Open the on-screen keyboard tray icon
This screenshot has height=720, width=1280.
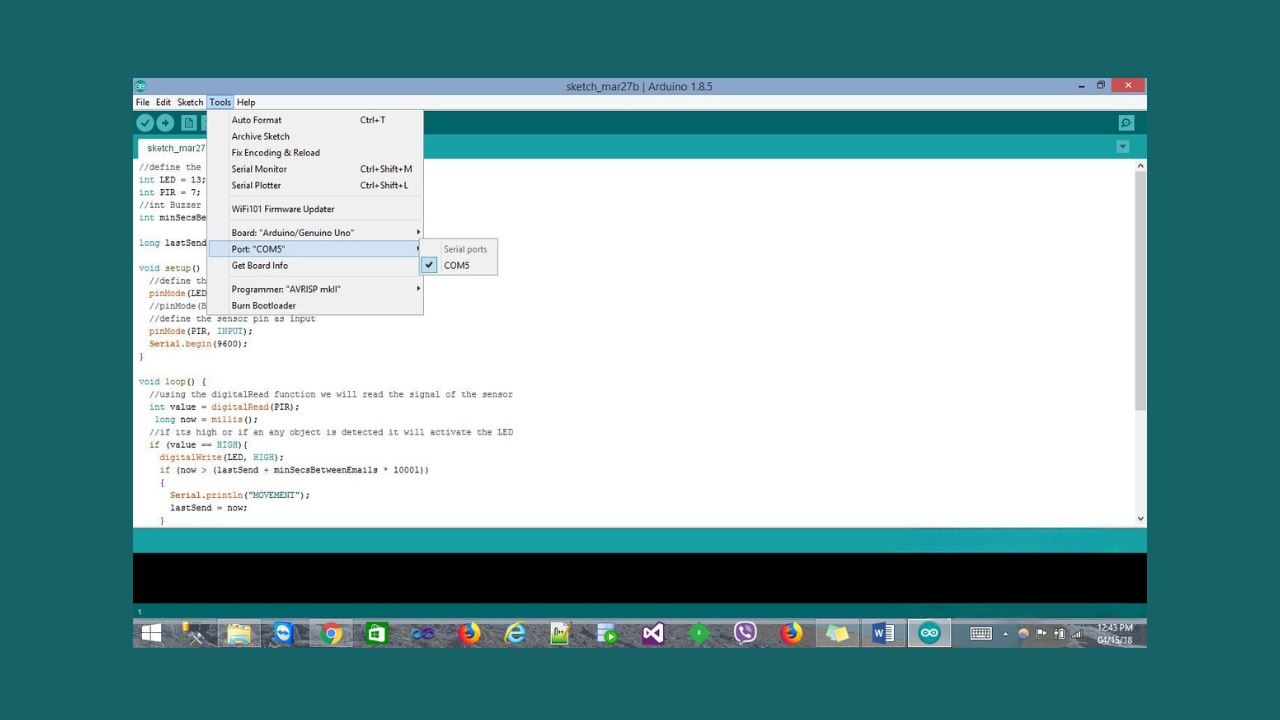981,633
